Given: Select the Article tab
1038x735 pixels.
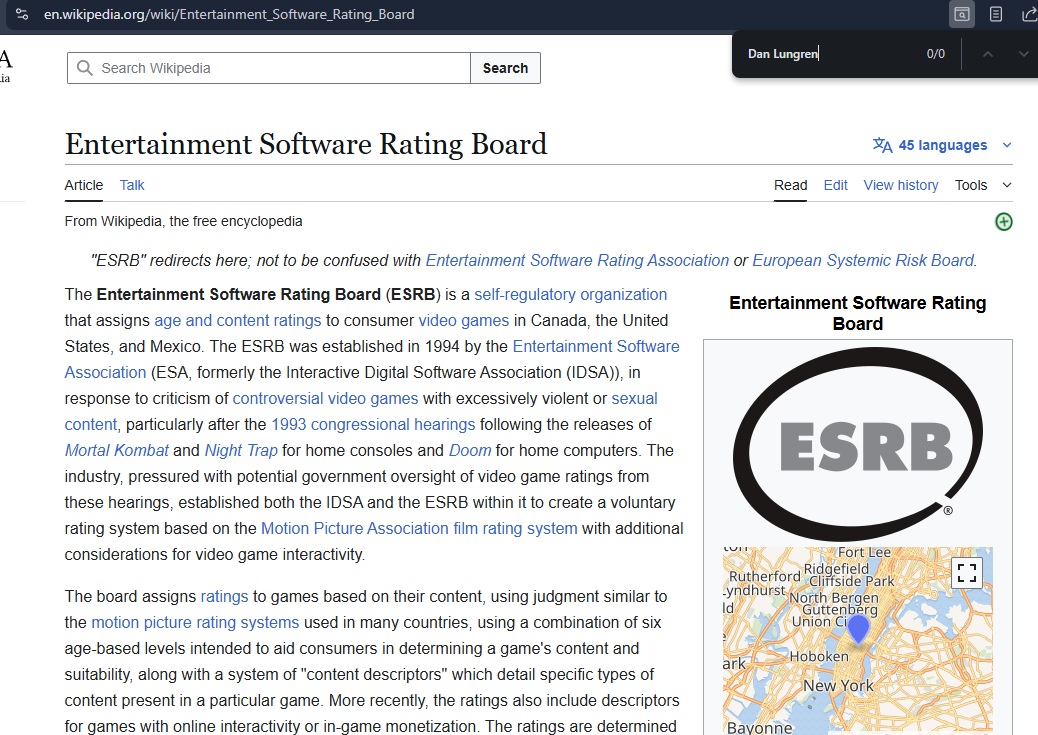Looking at the screenshot, I should click(x=83, y=185).
